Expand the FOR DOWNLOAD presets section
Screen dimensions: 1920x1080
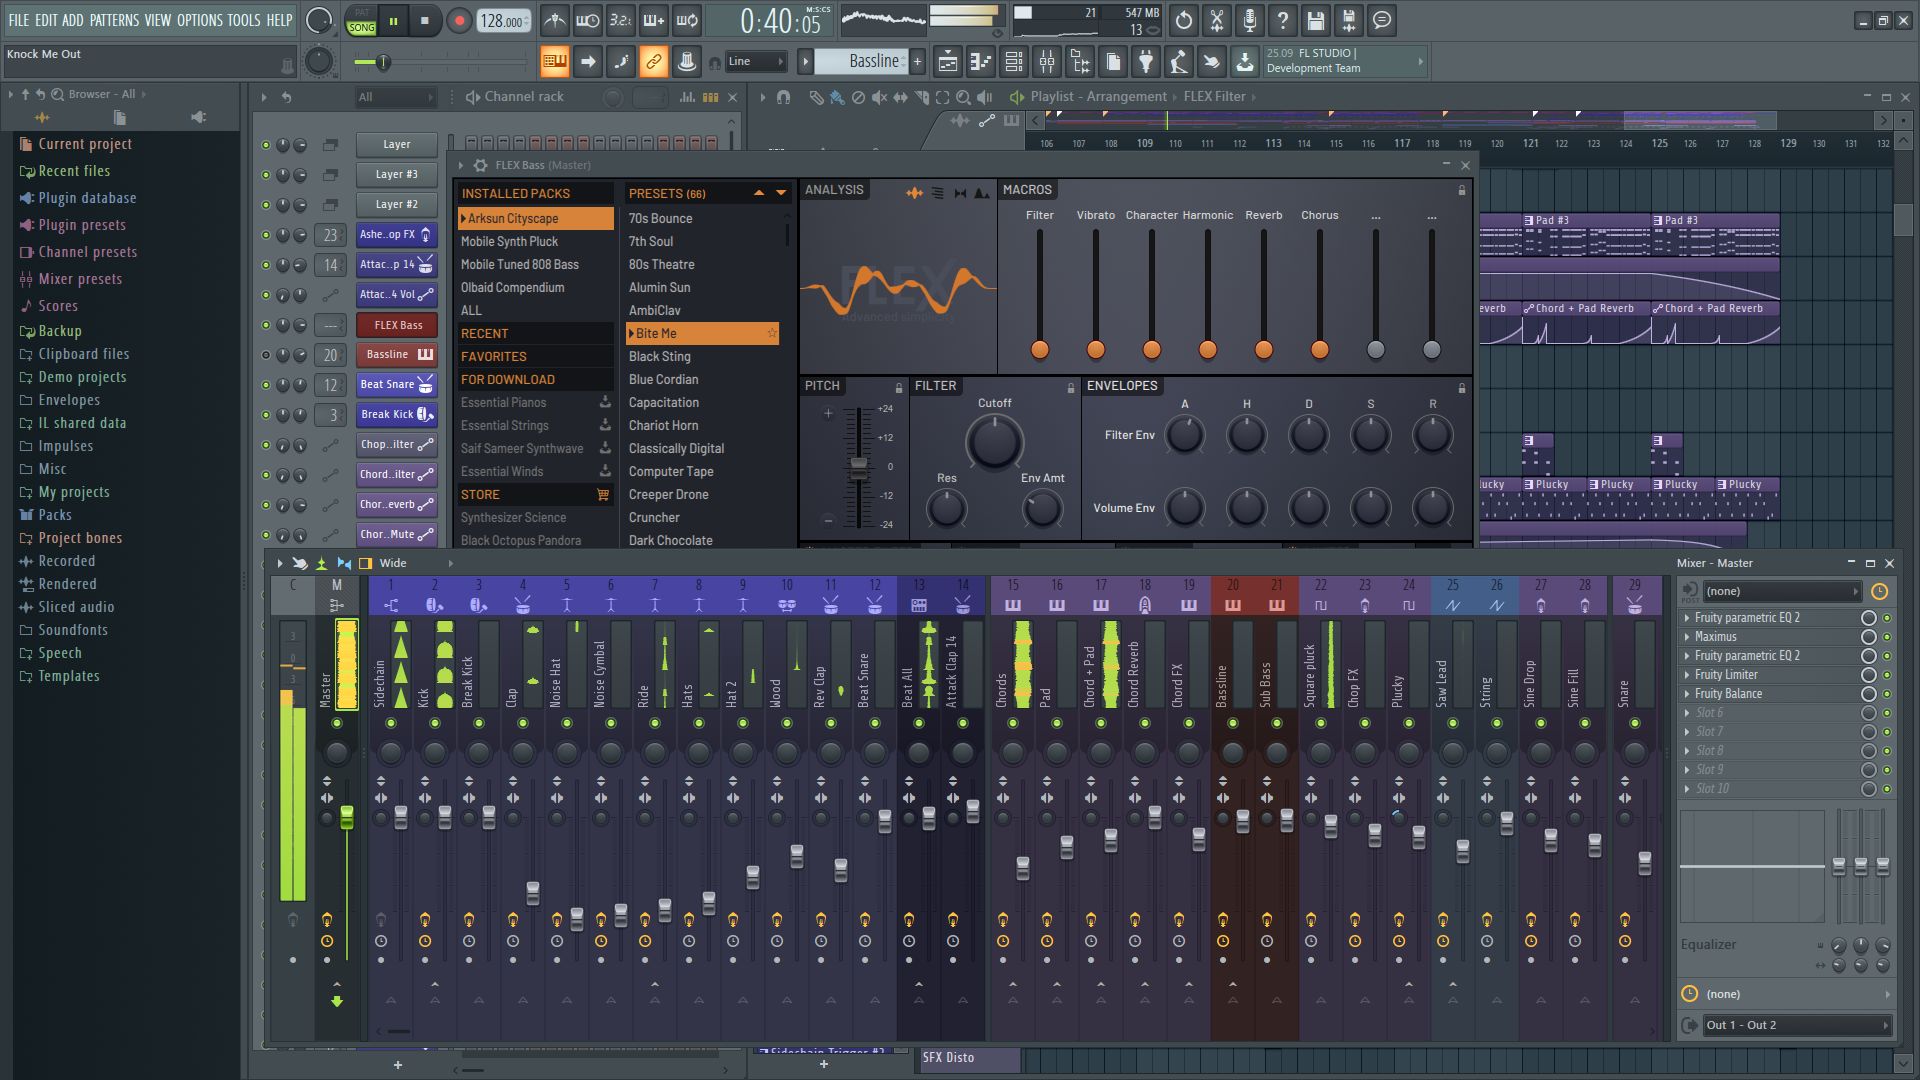pyautogui.click(x=508, y=378)
